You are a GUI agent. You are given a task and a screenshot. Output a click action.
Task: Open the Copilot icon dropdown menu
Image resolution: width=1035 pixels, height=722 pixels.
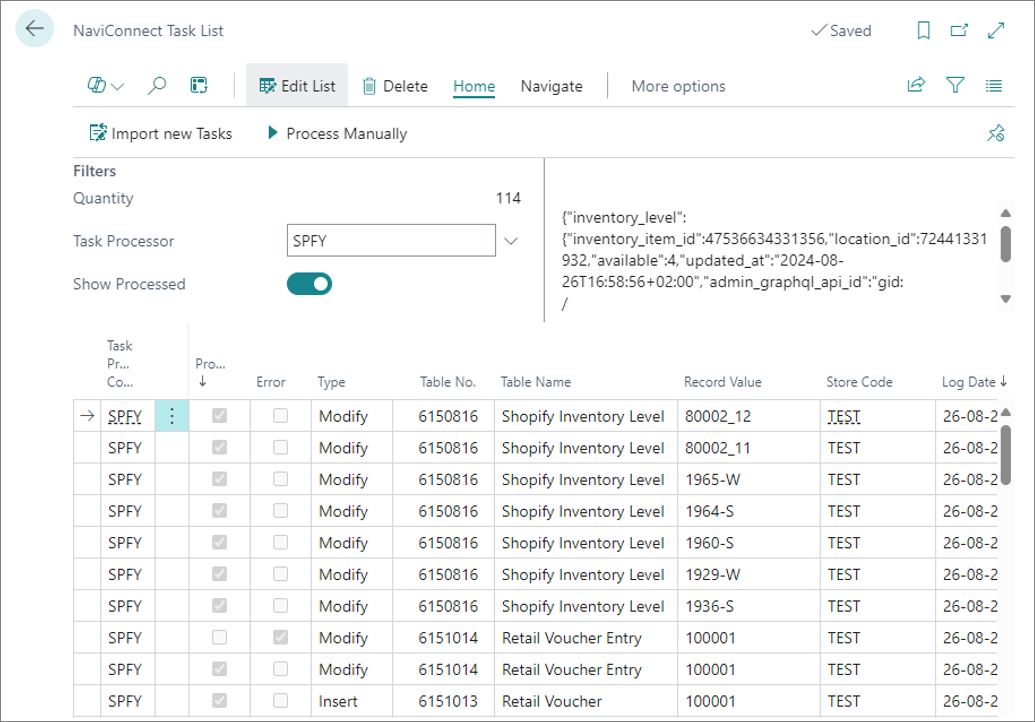pyautogui.click(x=106, y=86)
